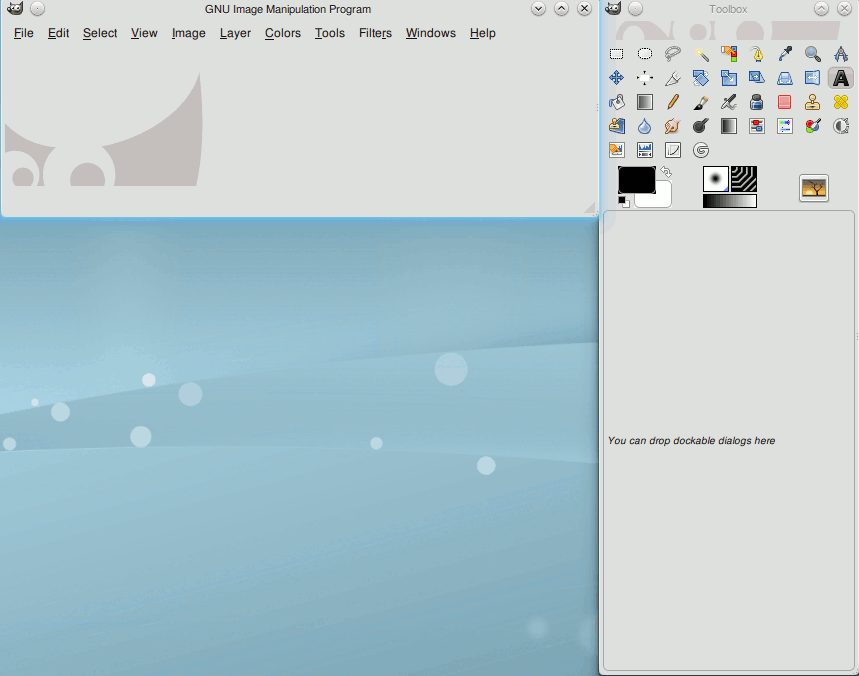Open the View menu
Viewport: 859px width, 676px height.
click(144, 33)
